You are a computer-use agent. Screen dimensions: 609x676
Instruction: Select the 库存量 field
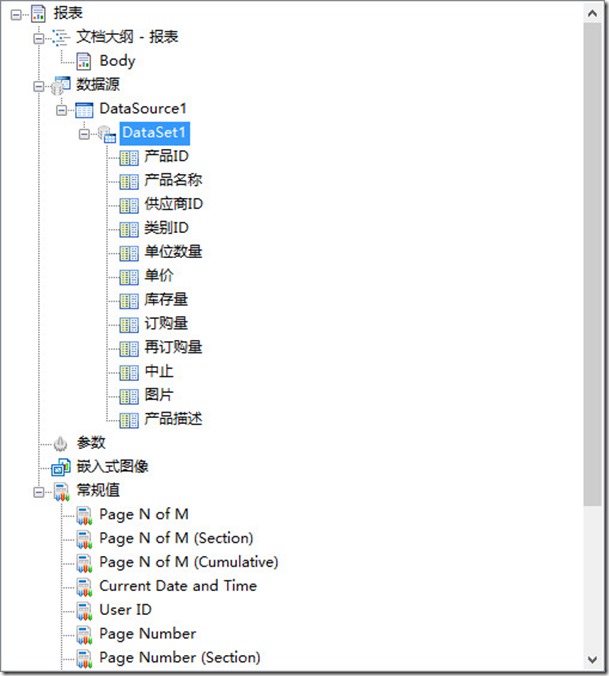(166, 299)
